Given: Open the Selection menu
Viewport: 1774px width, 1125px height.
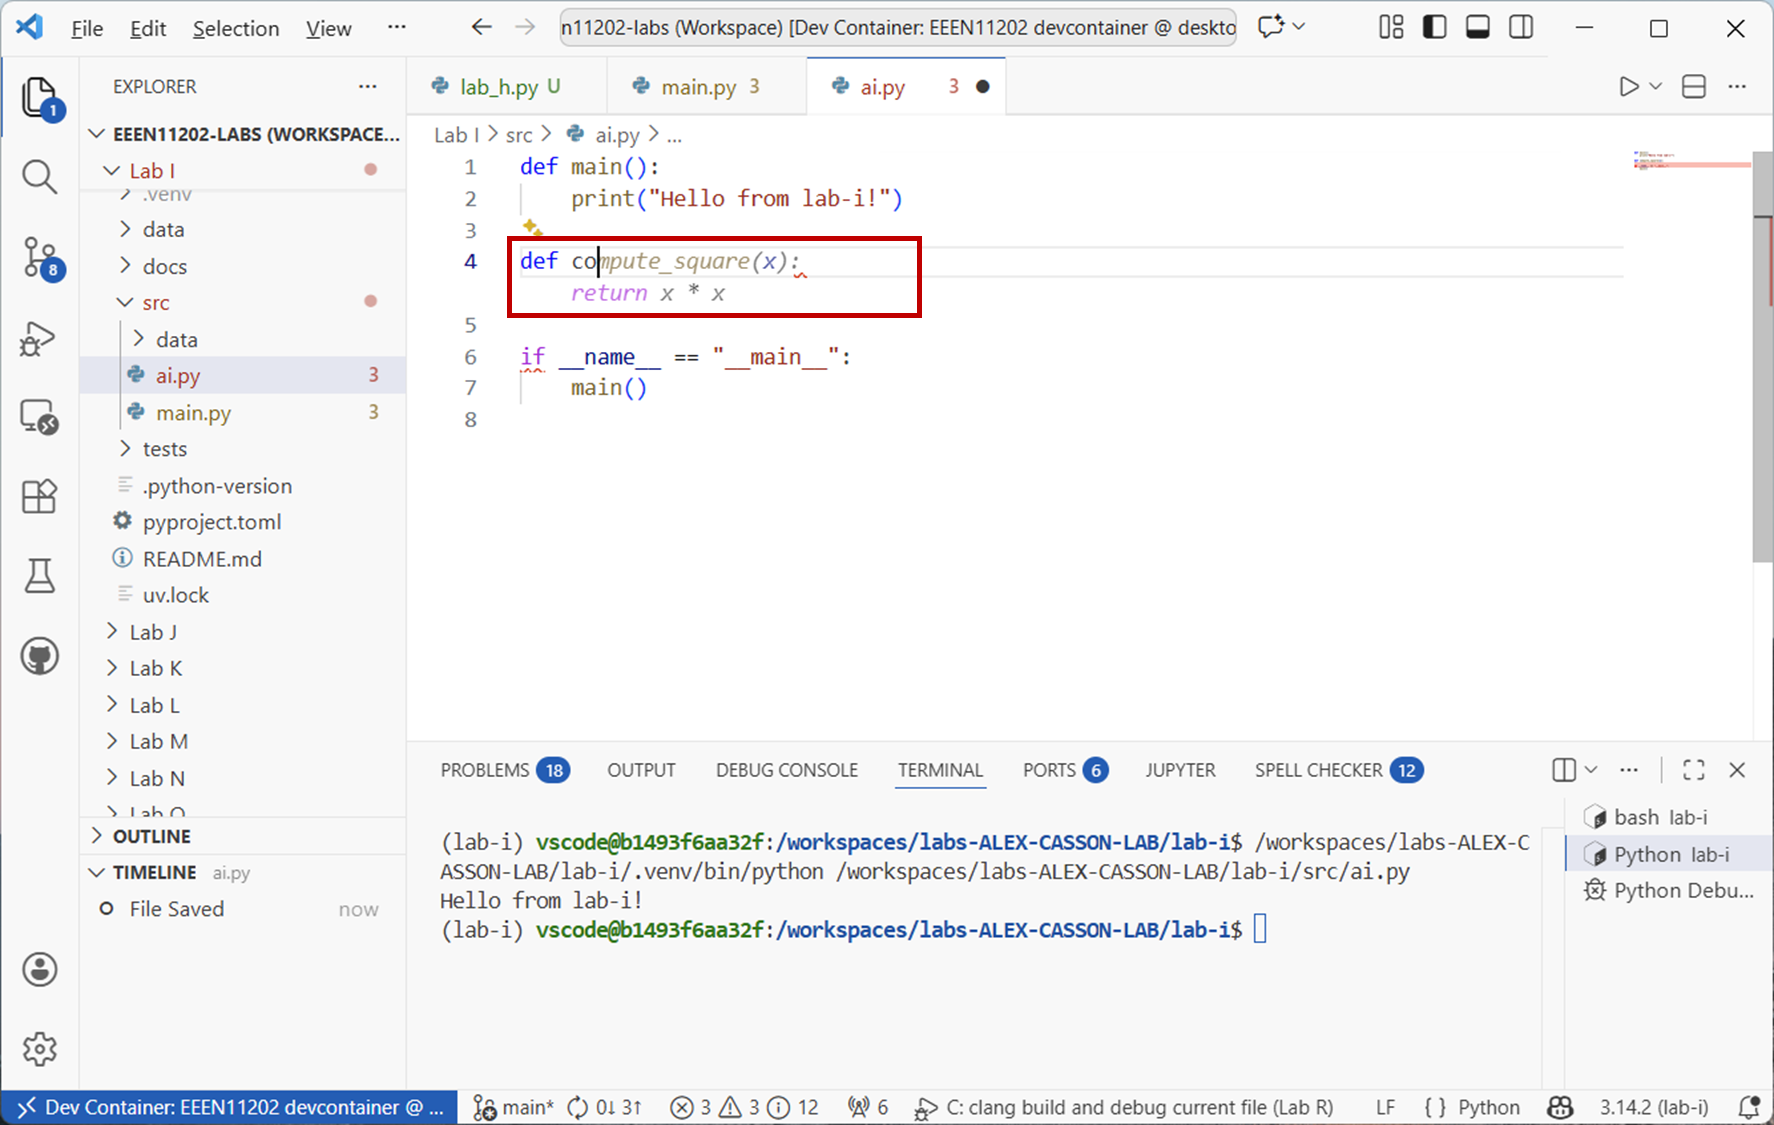Looking at the screenshot, I should coord(235,28).
